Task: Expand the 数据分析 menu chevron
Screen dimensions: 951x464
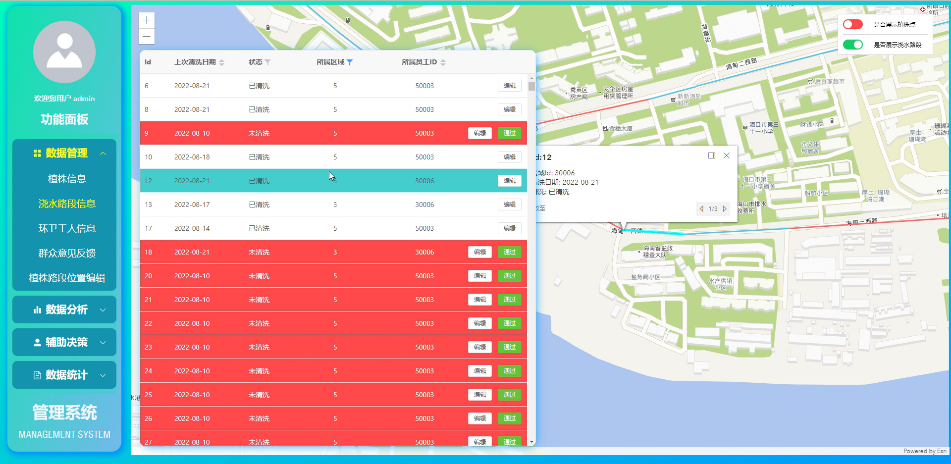Action: click(x=103, y=310)
